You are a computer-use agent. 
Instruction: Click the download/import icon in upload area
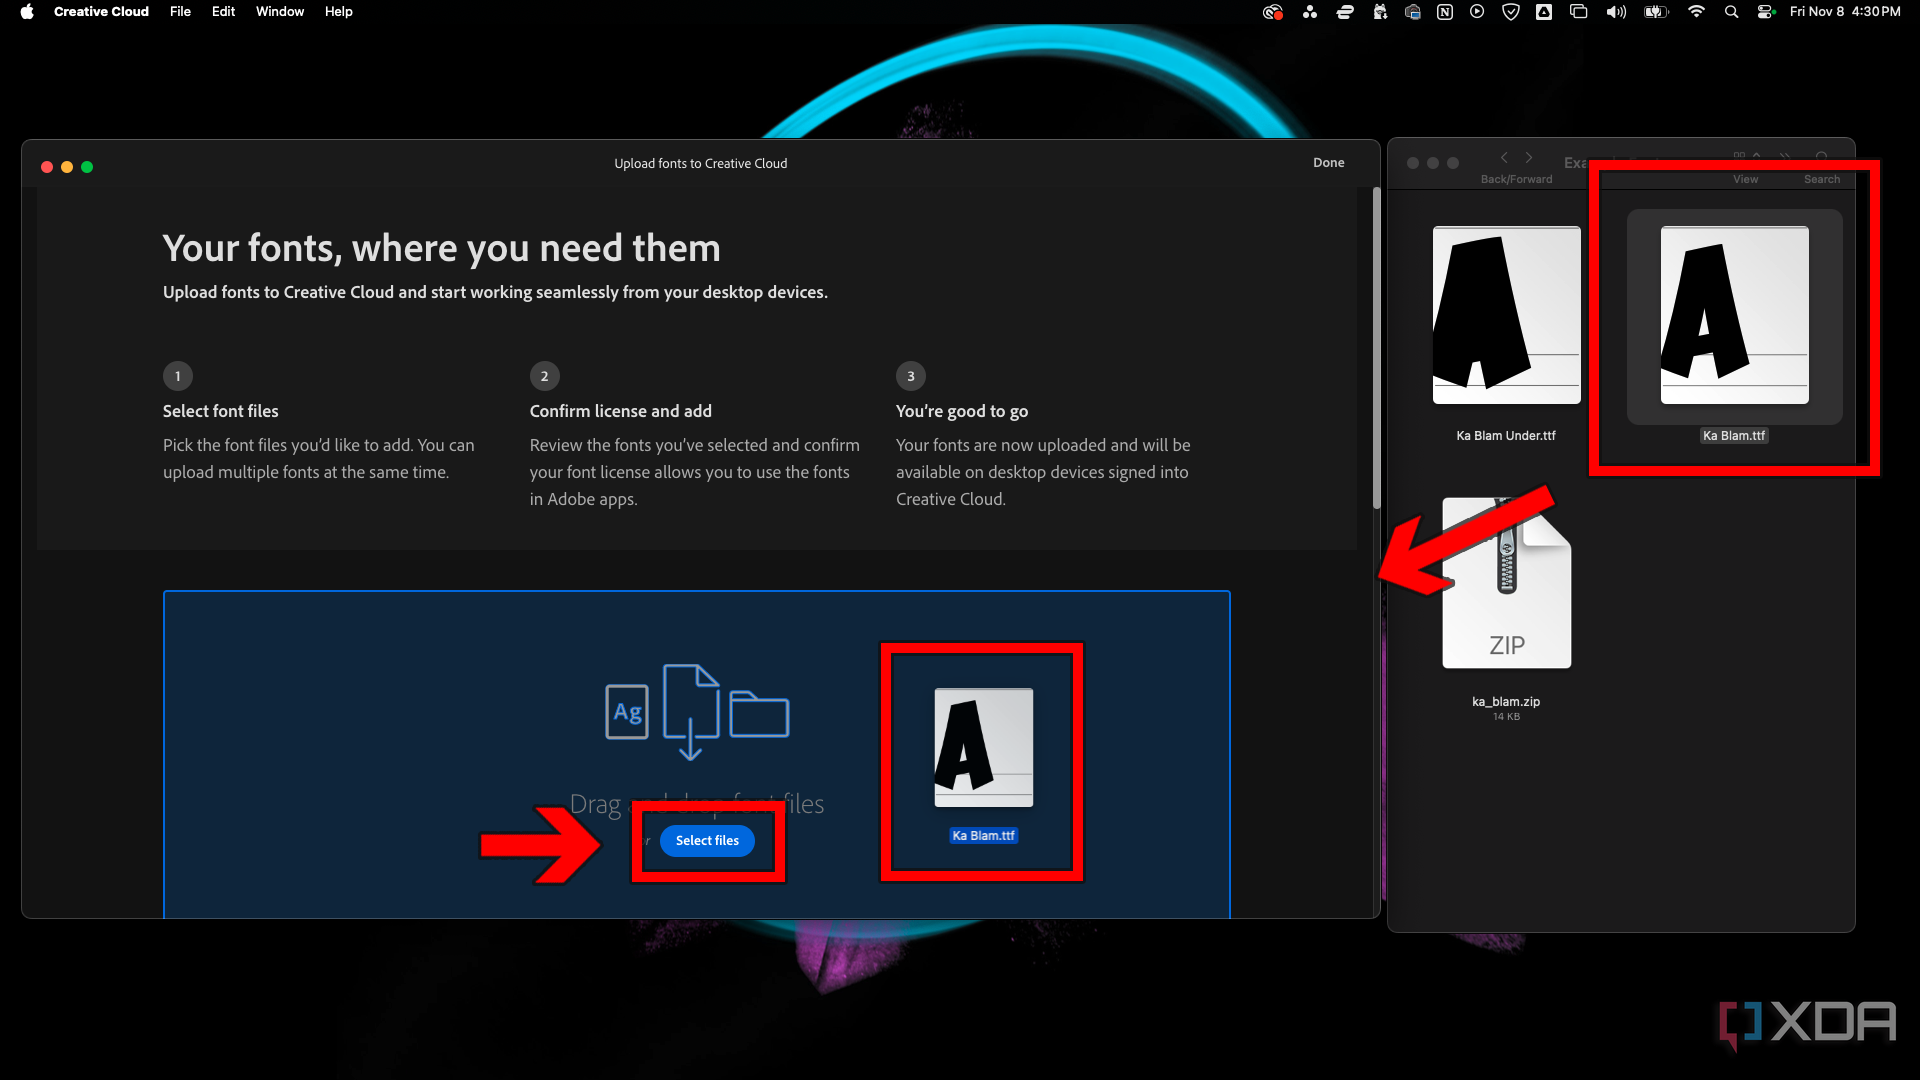click(691, 712)
